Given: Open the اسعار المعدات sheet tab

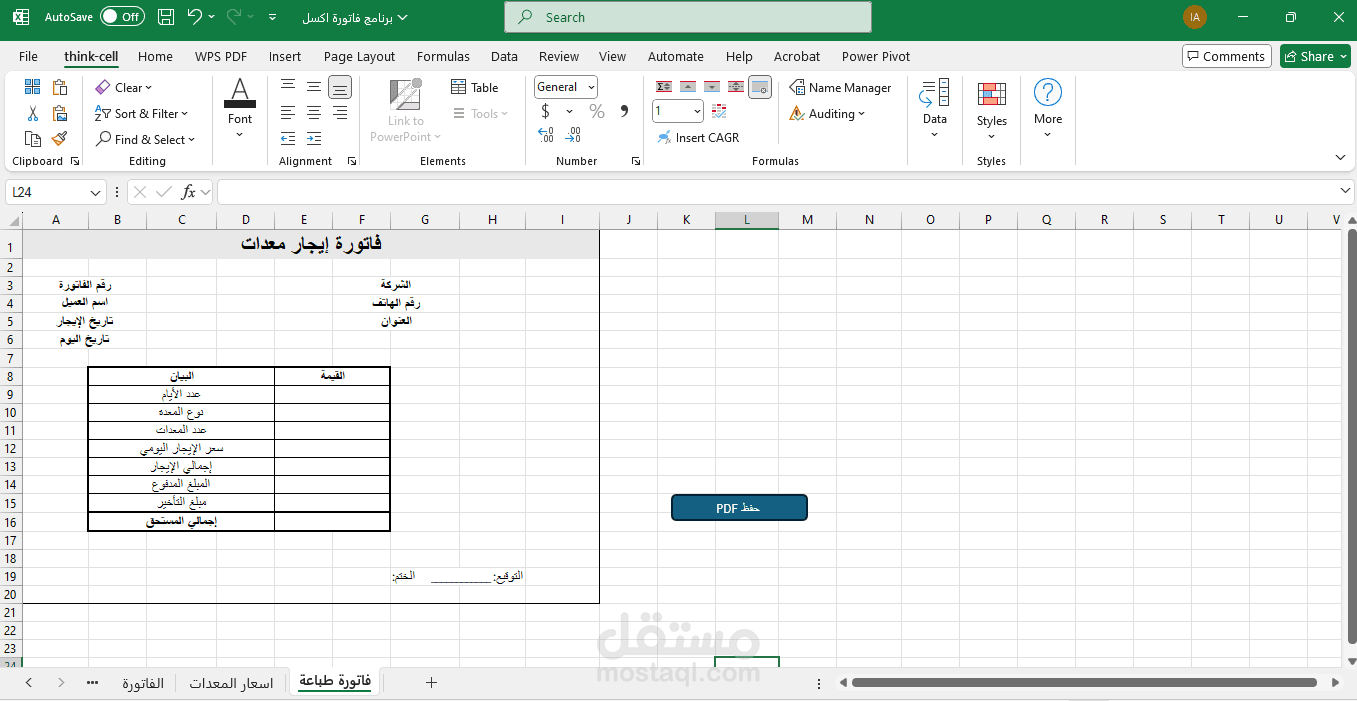Looking at the screenshot, I should click(231, 682).
